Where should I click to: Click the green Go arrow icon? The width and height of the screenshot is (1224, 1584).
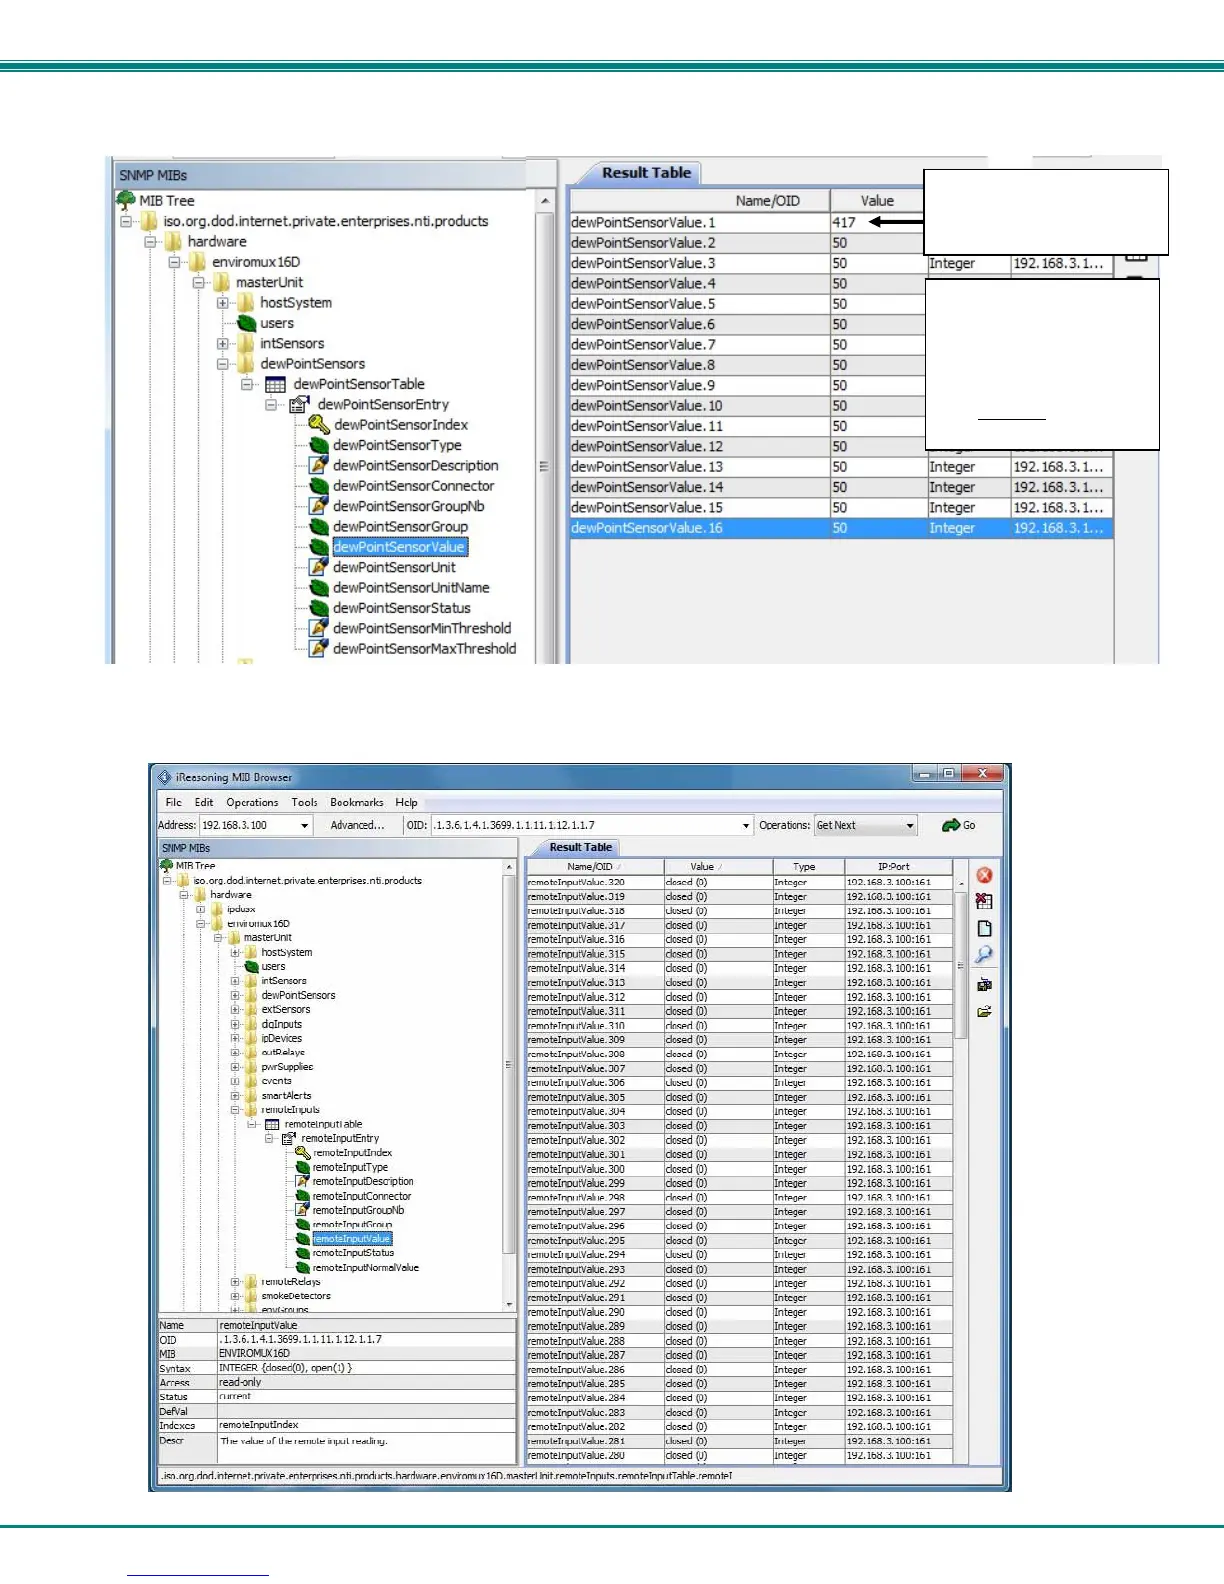[950, 825]
